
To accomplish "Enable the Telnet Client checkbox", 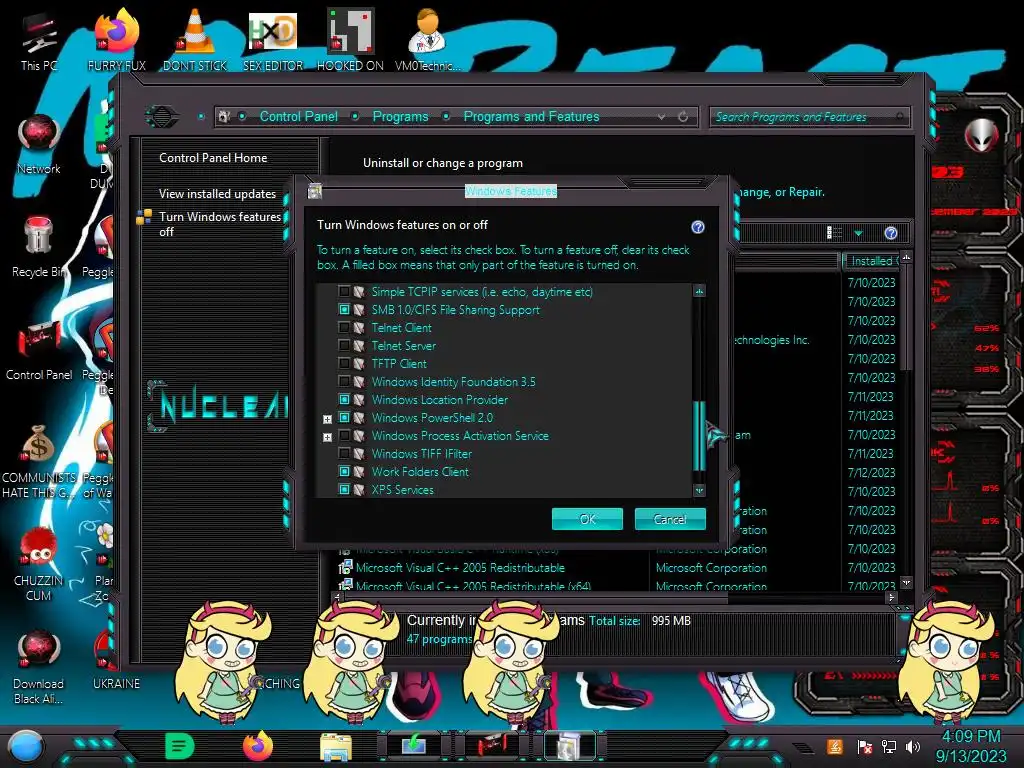I will pyautogui.click(x=344, y=328).
